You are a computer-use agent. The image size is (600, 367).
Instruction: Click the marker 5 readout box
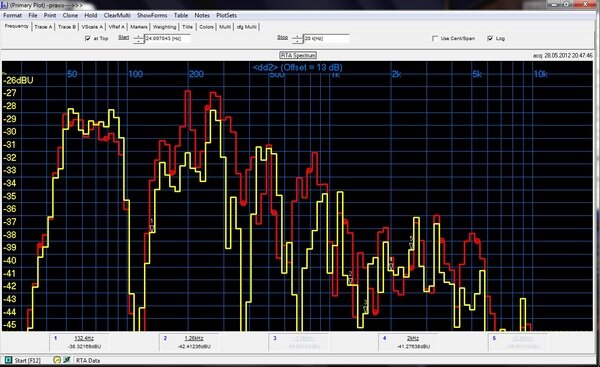coord(518,342)
